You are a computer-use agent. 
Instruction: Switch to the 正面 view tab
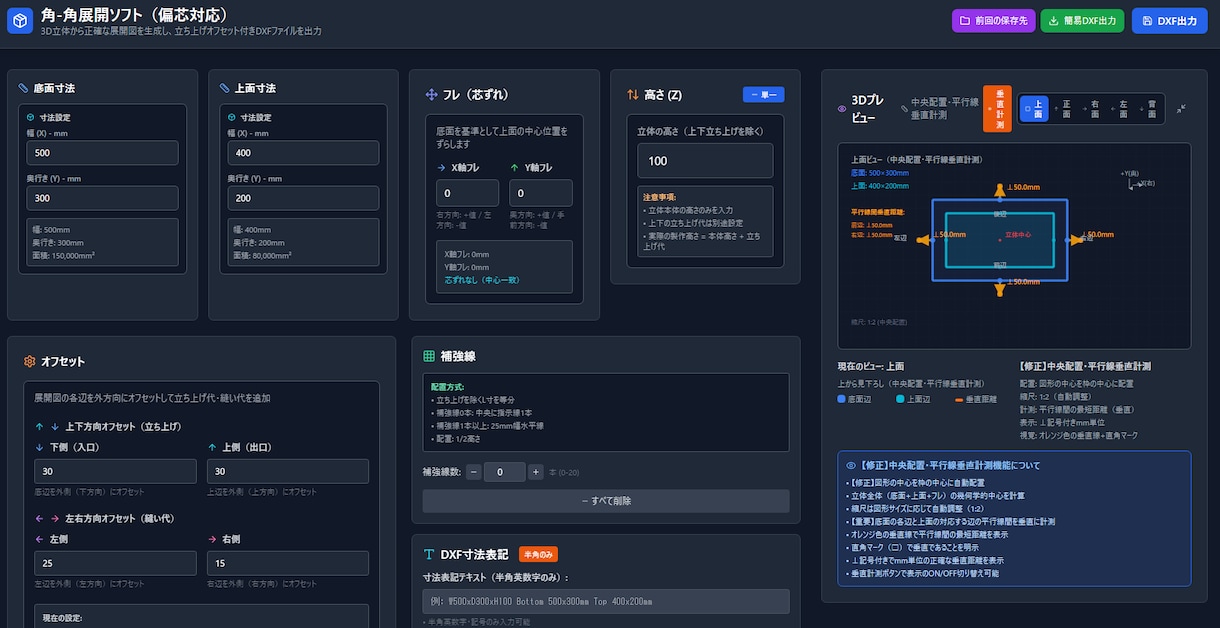(1062, 109)
